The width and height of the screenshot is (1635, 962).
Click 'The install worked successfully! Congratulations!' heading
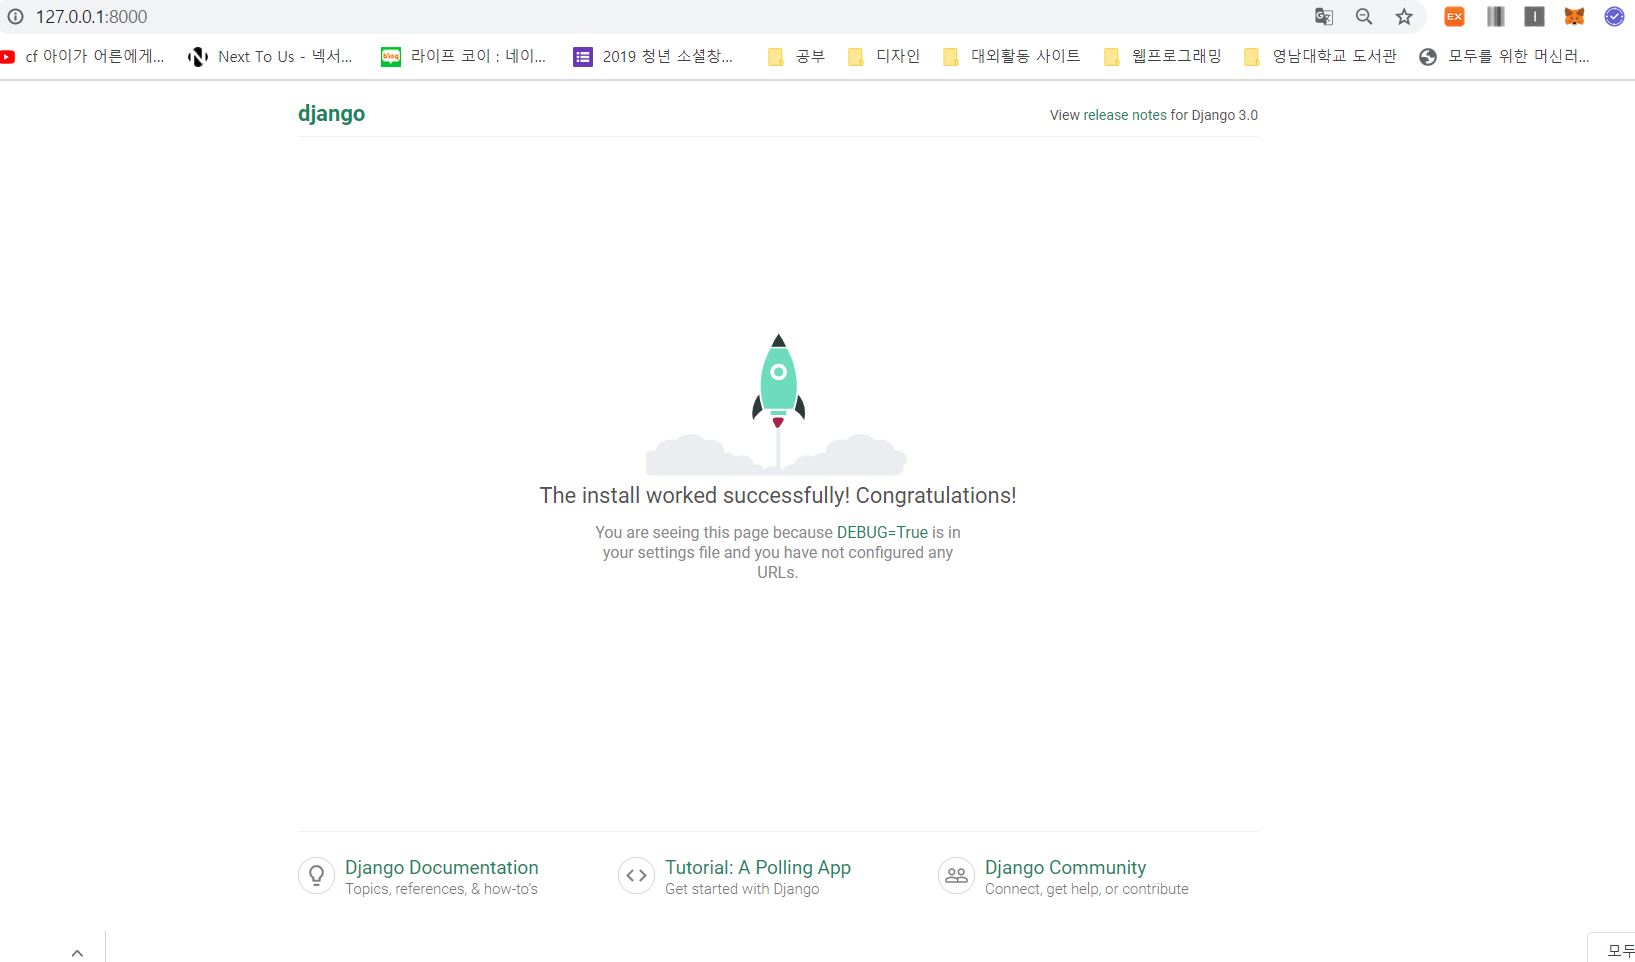point(778,495)
